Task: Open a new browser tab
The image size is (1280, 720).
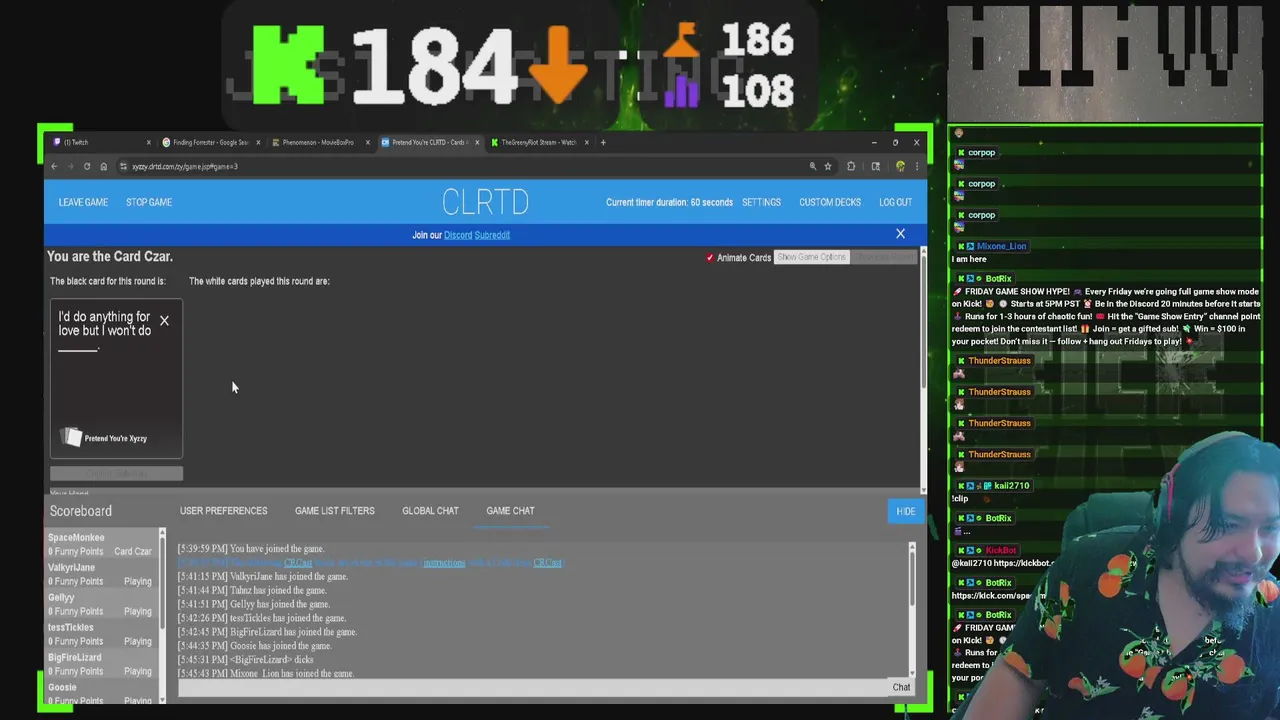Action: [603, 142]
